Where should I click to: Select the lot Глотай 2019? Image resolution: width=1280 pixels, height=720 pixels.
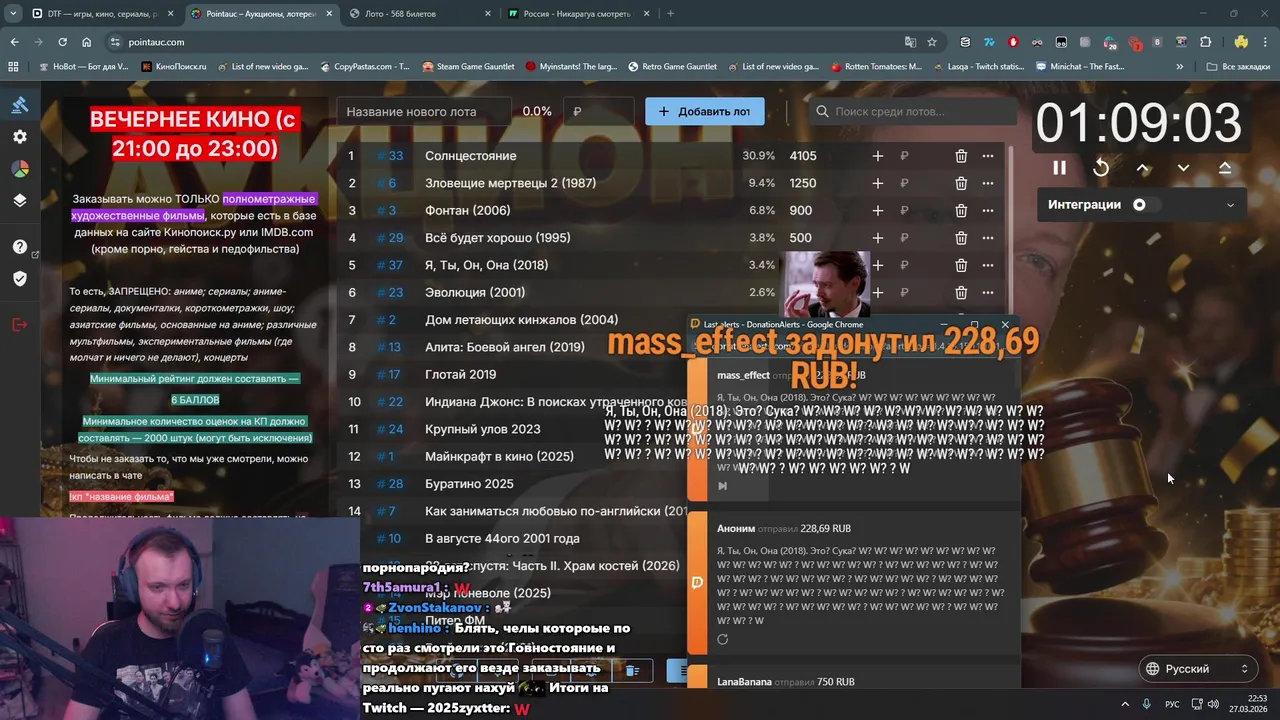click(460, 374)
